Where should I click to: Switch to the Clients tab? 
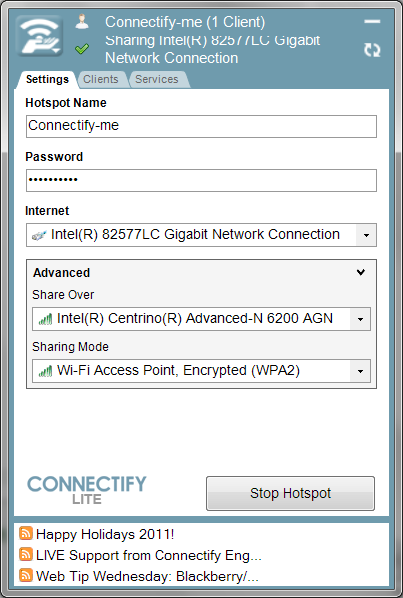(101, 79)
